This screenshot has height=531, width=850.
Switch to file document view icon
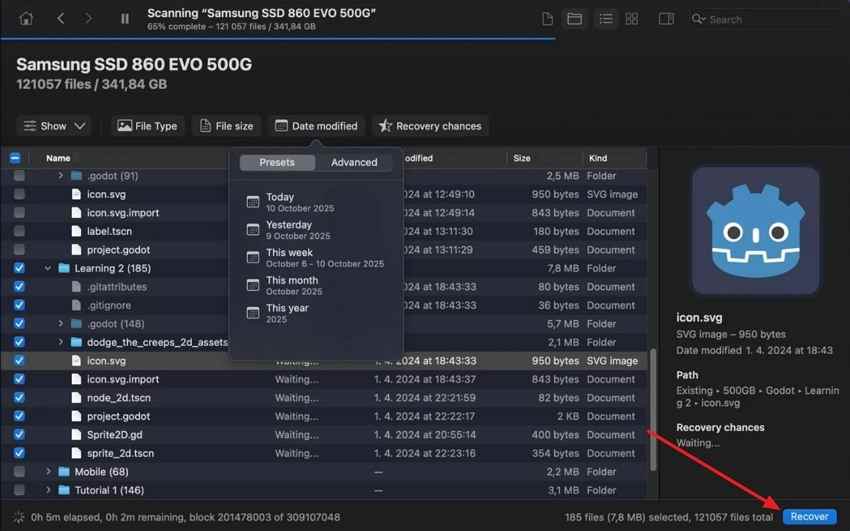(548, 20)
